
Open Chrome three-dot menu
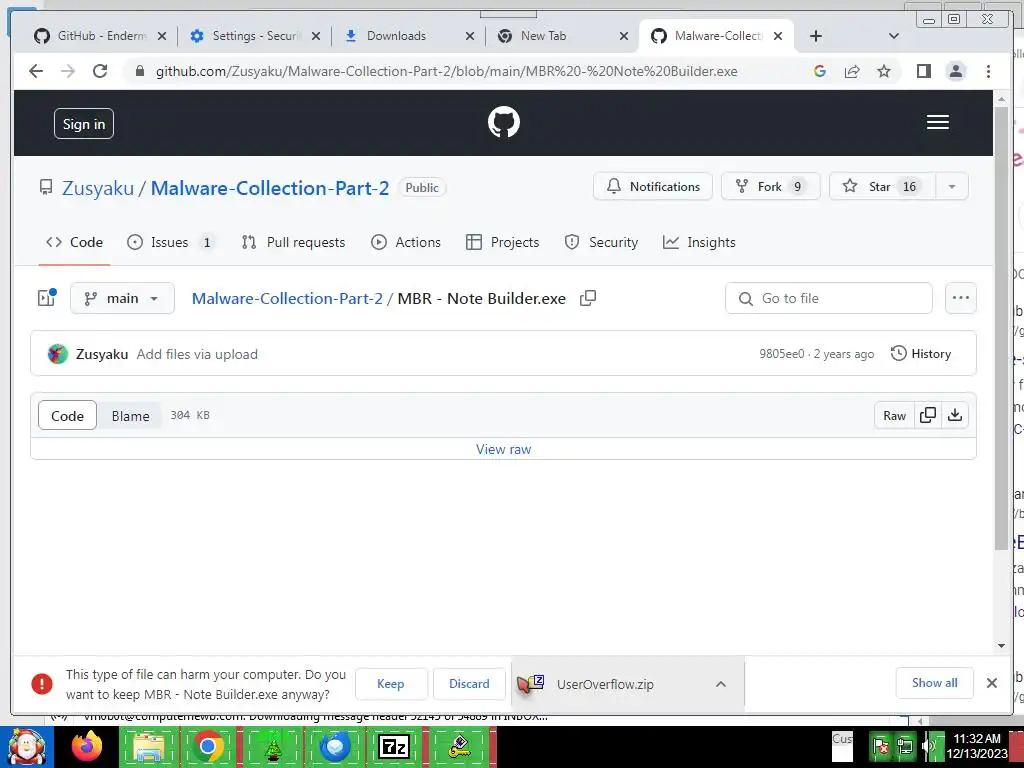(988, 71)
